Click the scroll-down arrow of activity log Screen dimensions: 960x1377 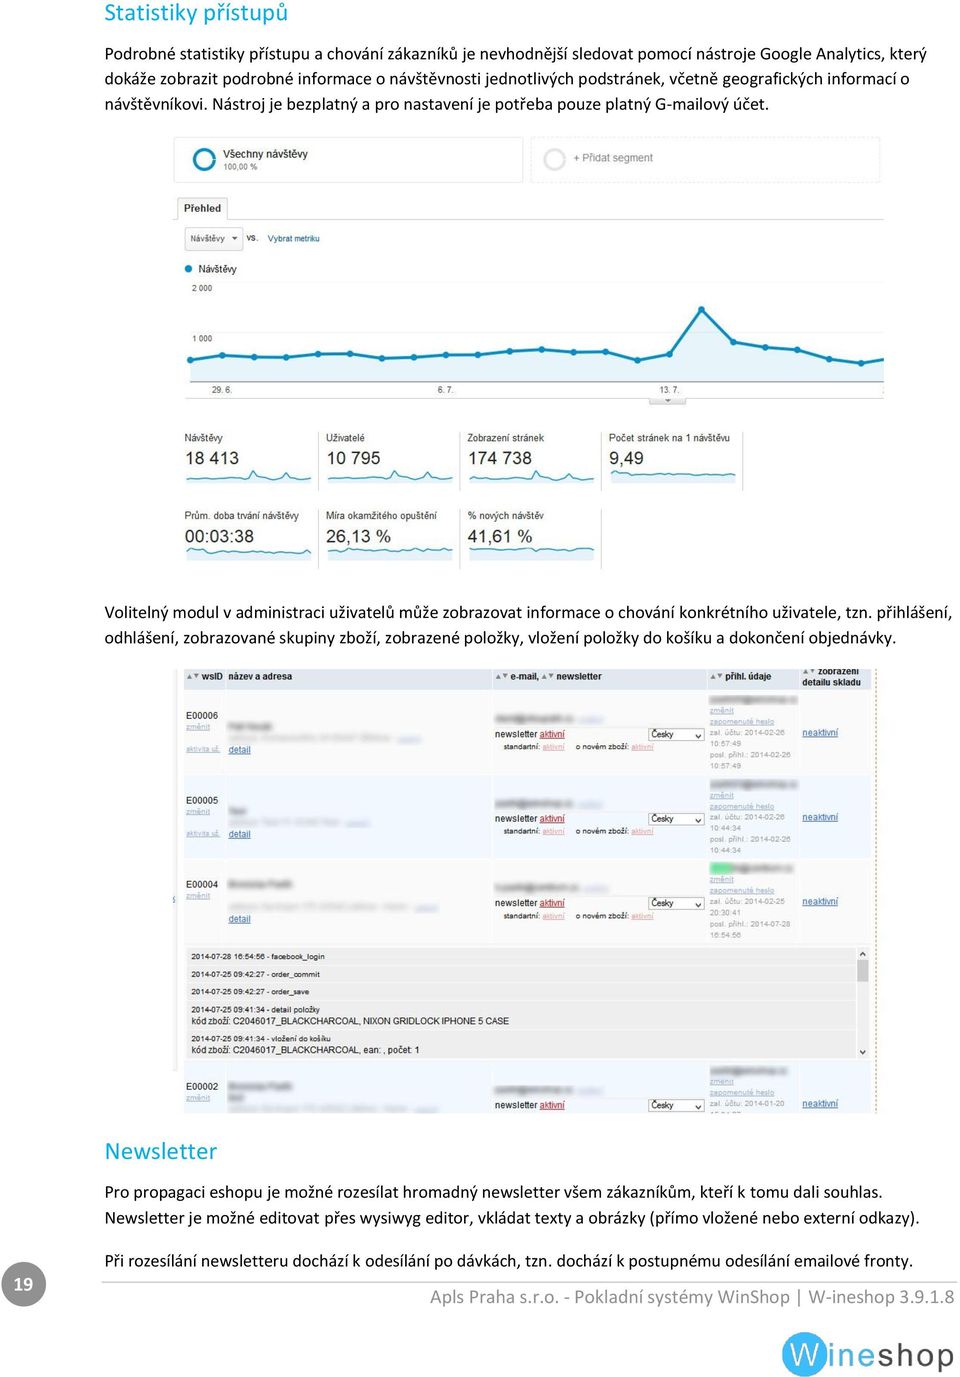tap(862, 1052)
